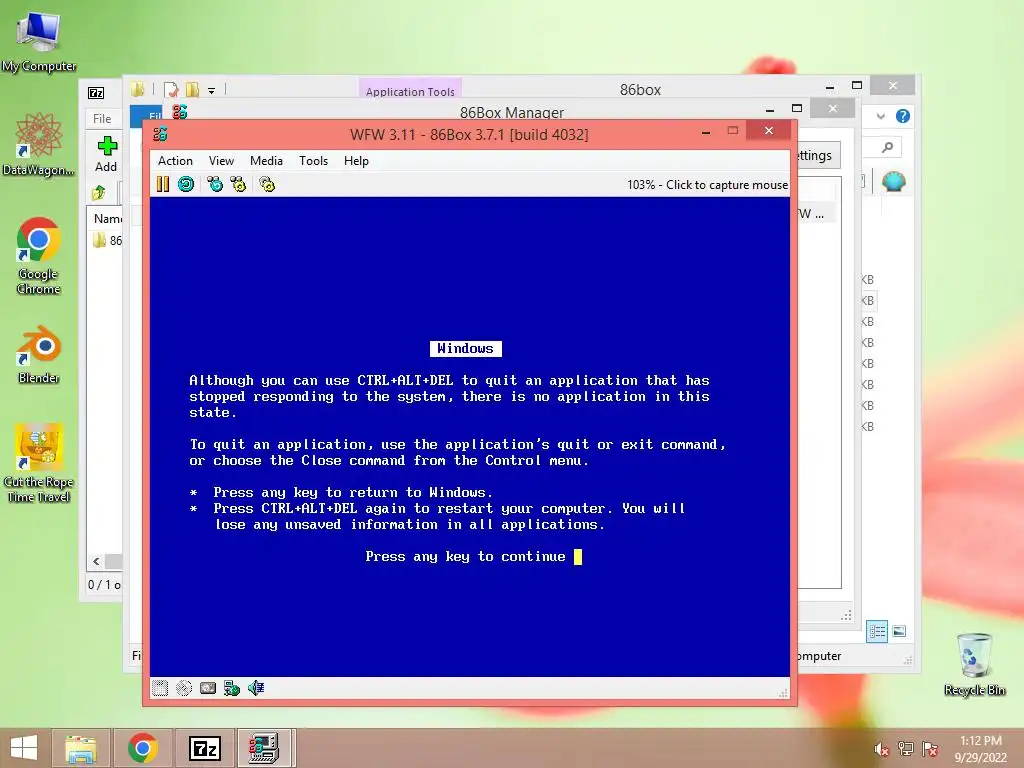1024x768 pixels.
Task: Click blue help question mark in Explorer
Action: tap(903, 116)
